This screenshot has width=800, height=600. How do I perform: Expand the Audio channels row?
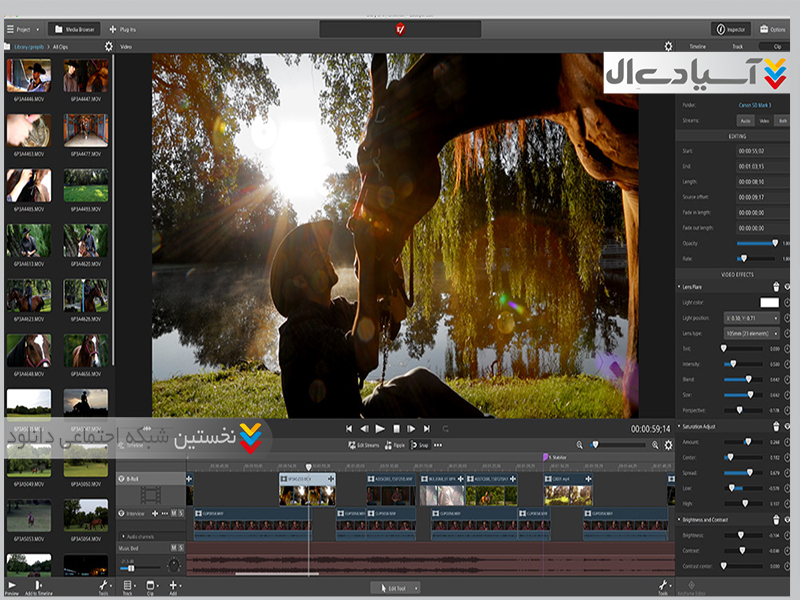click(121, 536)
